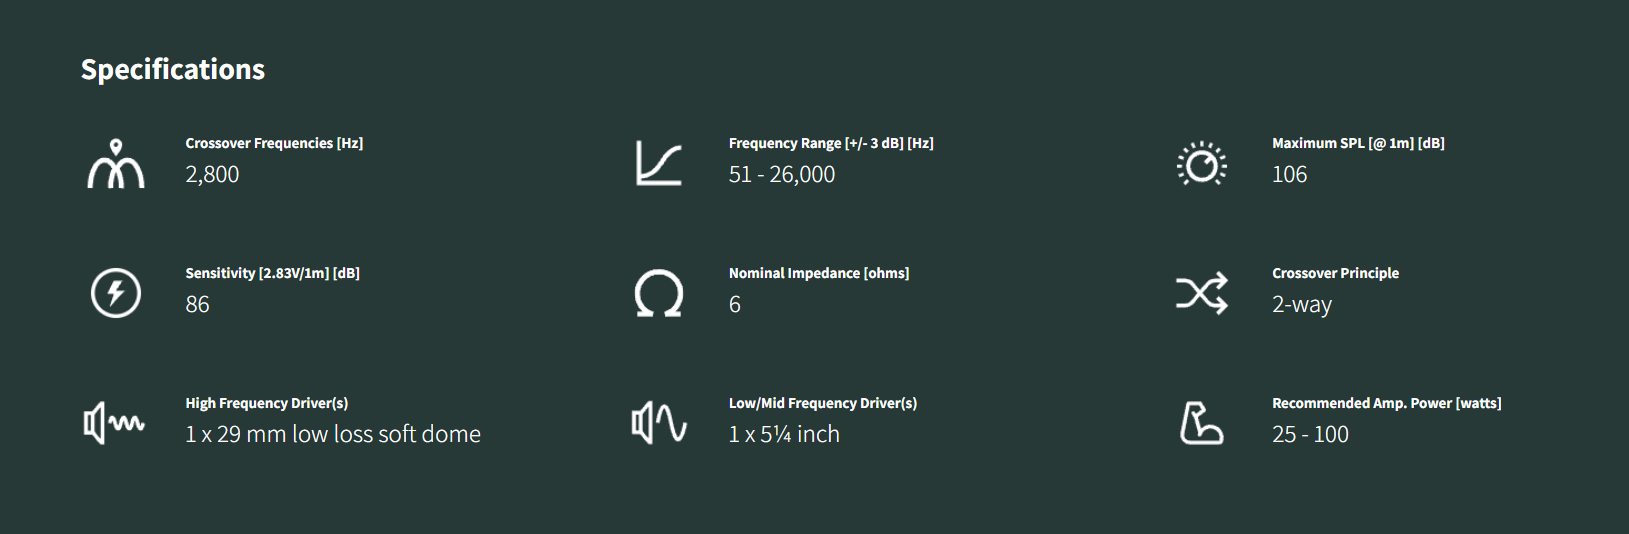Click the Crossover Principle shuffle arrows icon
The image size is (1629, 534).
(x=1202, y=294)
